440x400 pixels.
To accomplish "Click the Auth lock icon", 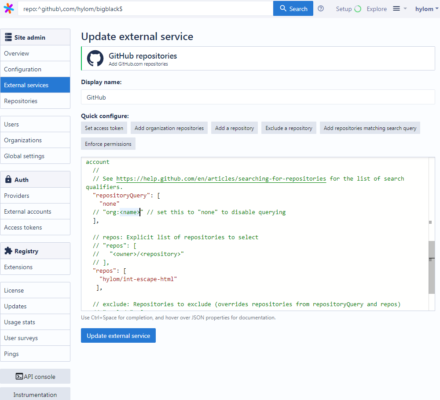I will (x=8, y=179).
